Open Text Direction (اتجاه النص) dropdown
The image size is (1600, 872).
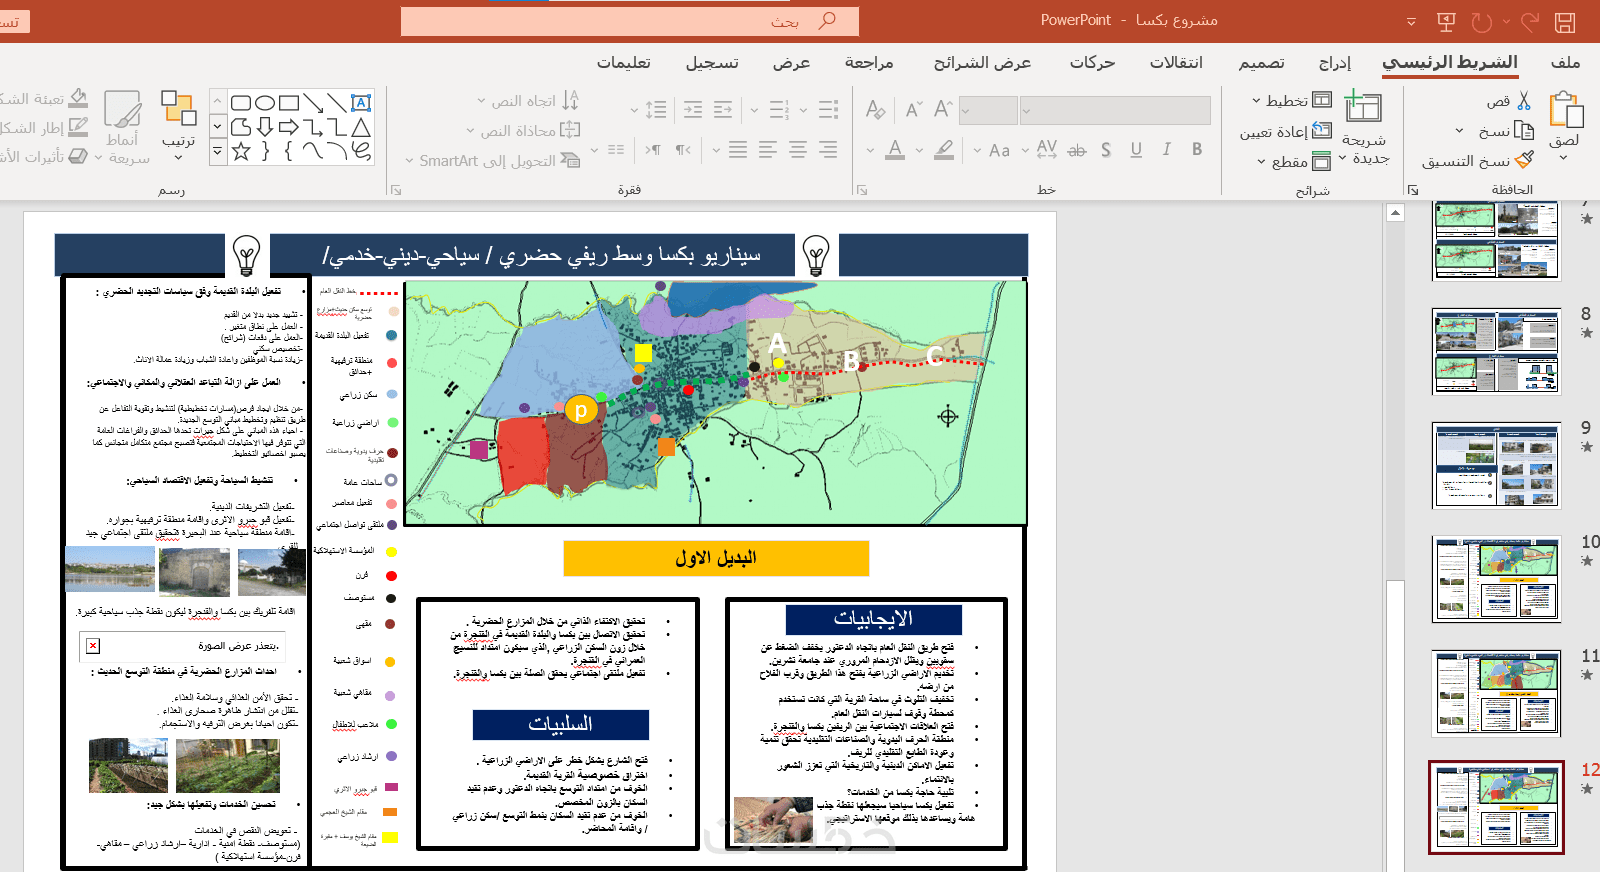(x=527, y=101)
